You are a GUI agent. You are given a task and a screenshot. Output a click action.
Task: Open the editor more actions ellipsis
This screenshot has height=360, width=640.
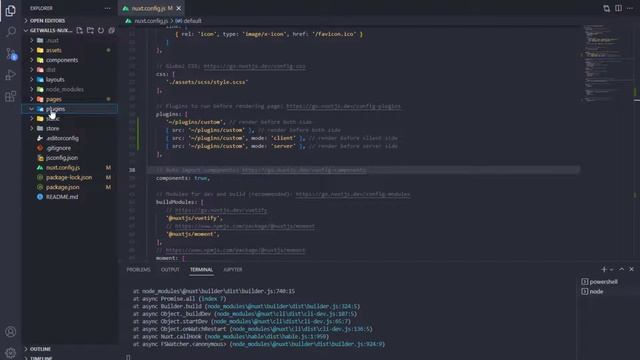630,8
